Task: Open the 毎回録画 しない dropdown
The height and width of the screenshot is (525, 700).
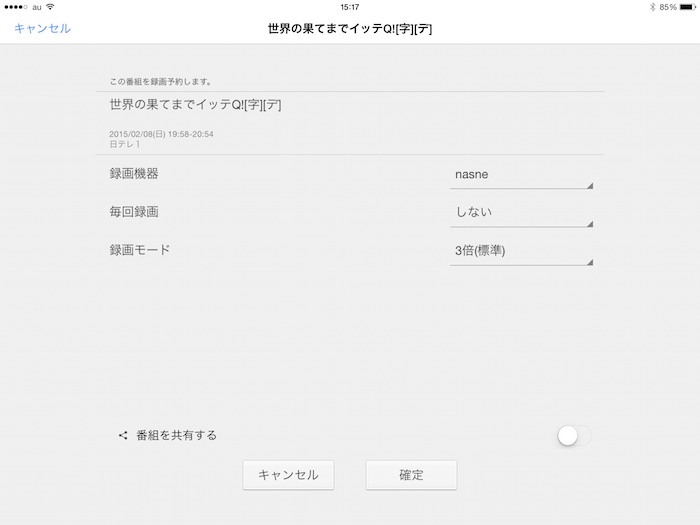Action: (x=522, y=213)
